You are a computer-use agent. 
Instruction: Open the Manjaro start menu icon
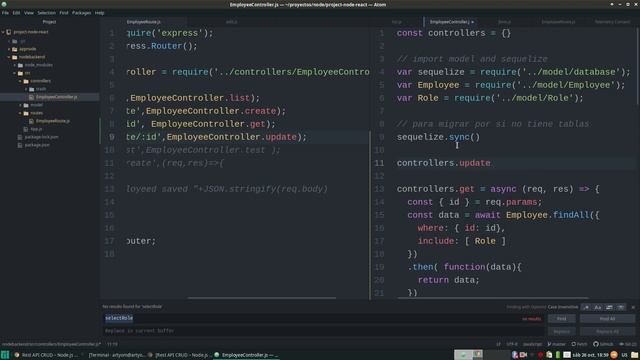[5, 355]
